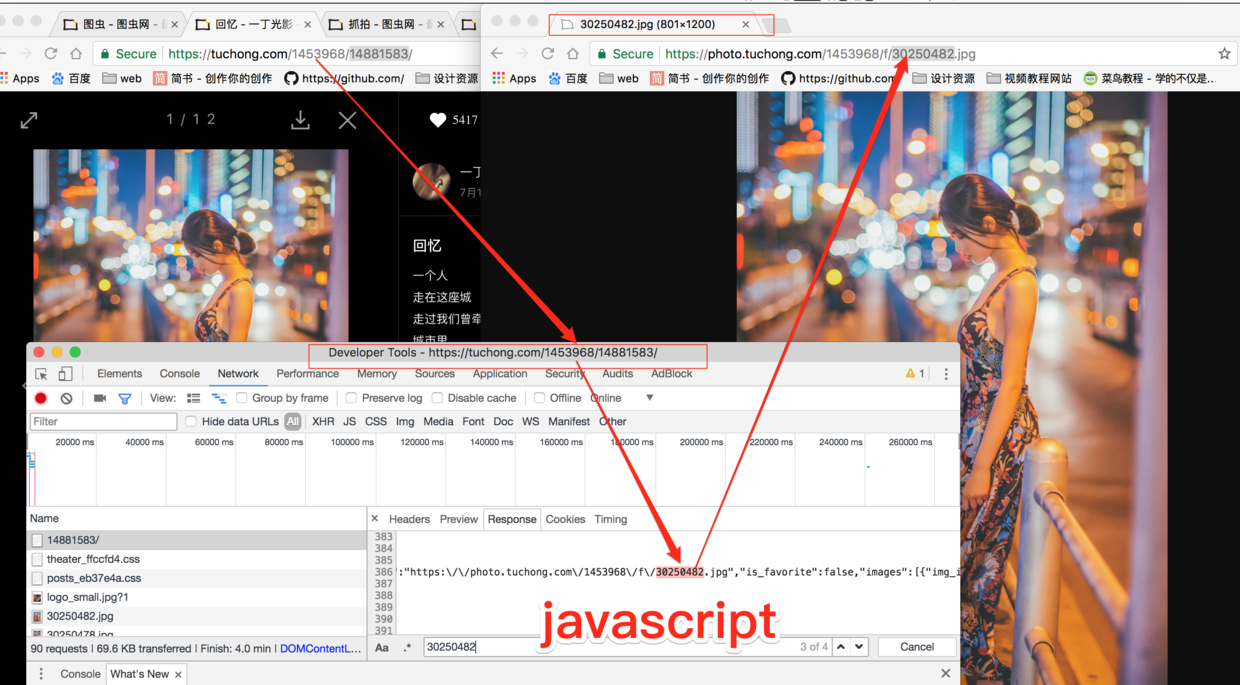Open the https://github.com/ bookmark in the left window
The width and height of the screenshot is (1240, 685).
tap(344, 78)
